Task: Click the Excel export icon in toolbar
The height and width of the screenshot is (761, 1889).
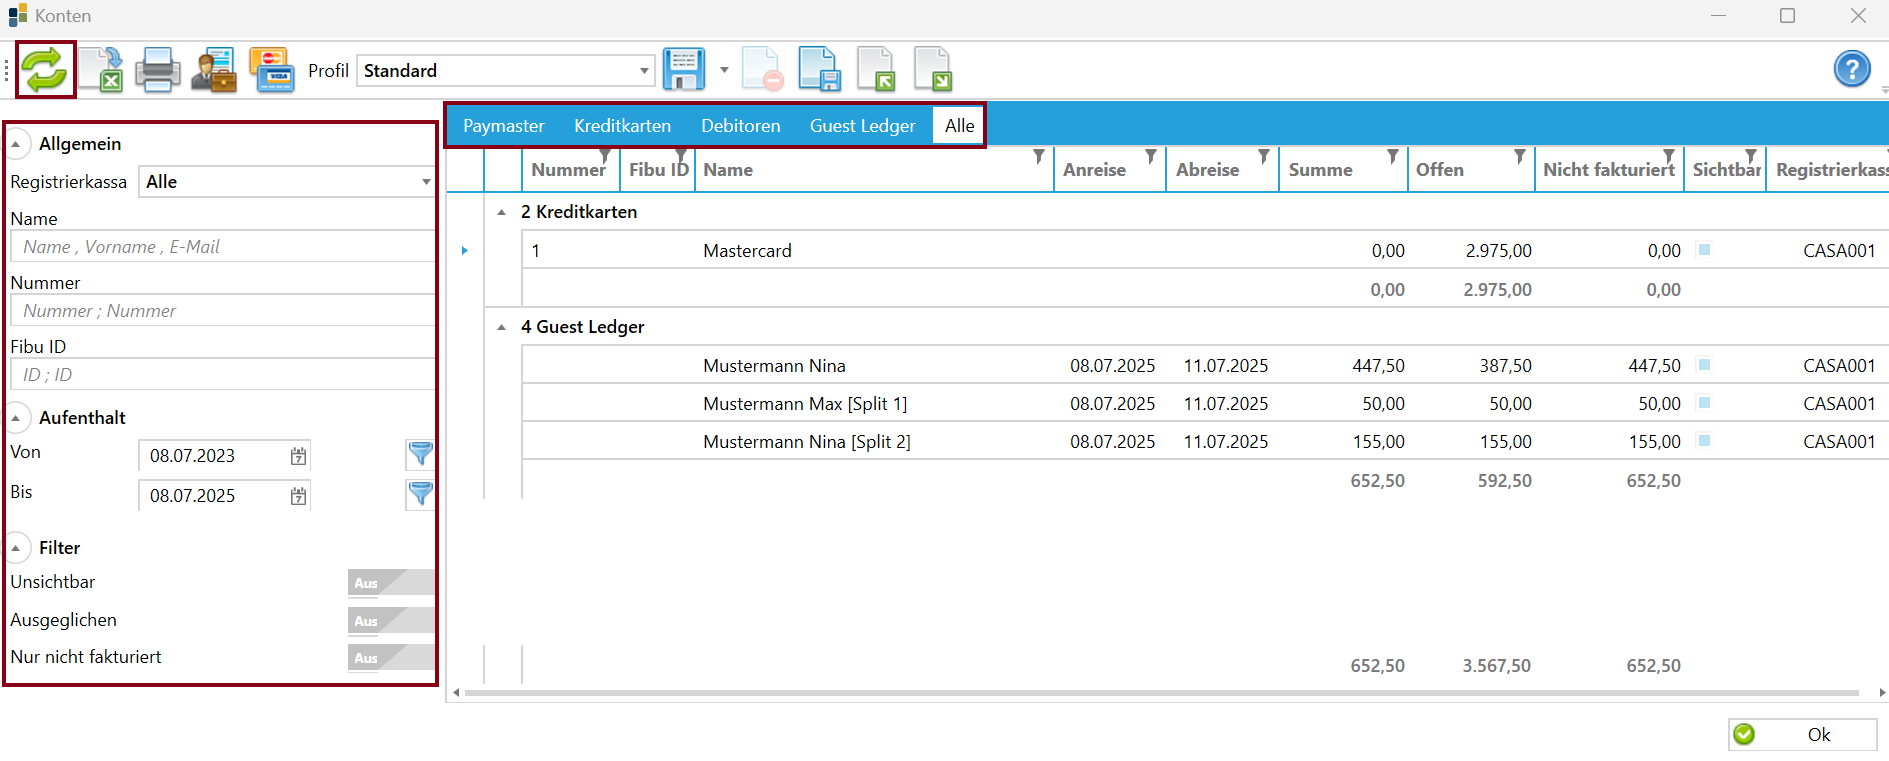Action: pos(101,70)
